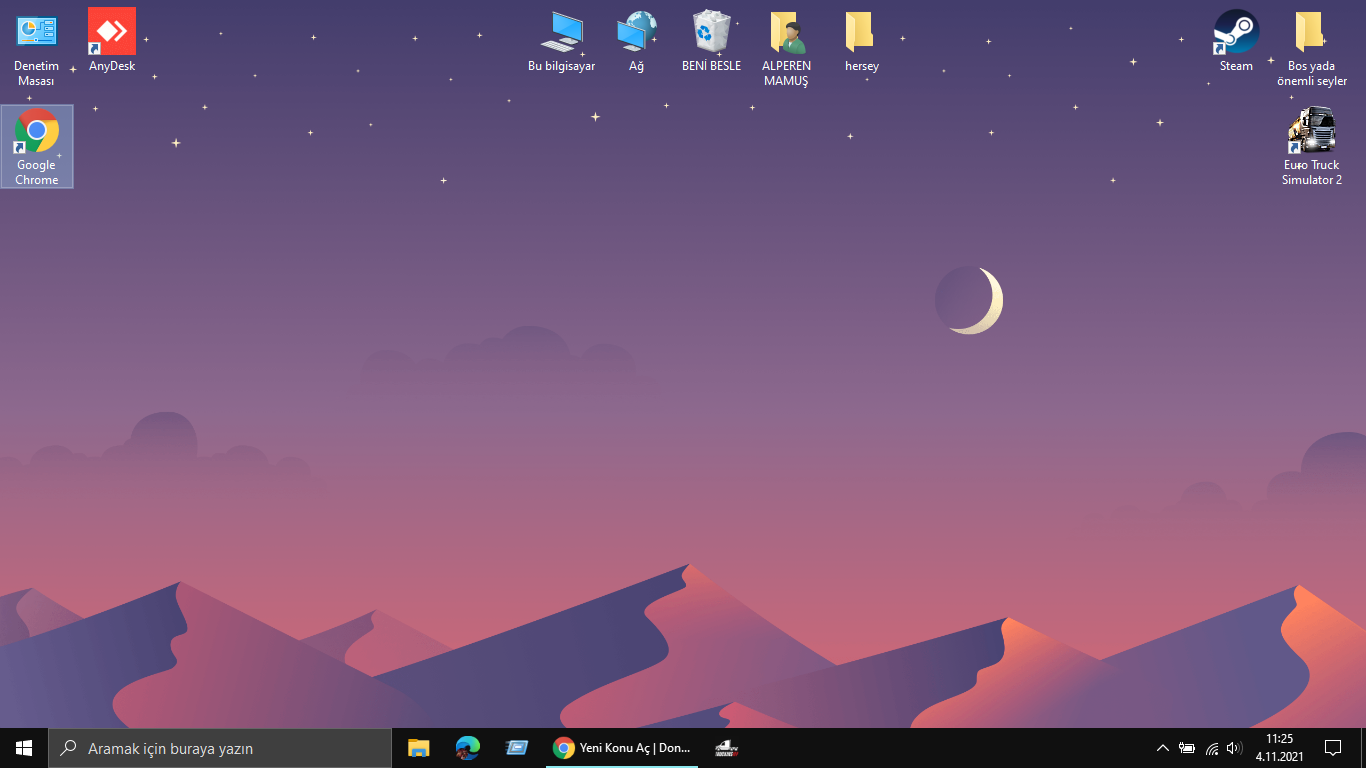The height and width of the screenshot is (768, 1366).
Task: Select the Bos yada önemli seyler folder
Action: (1311, 48)
